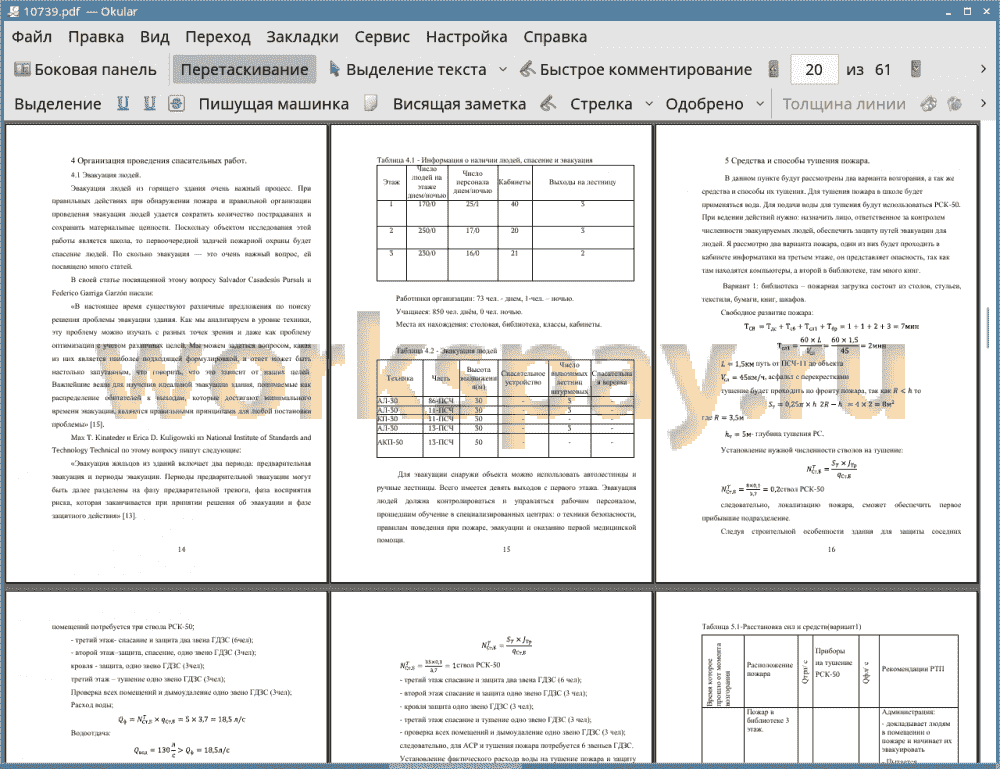Click the Толщина линии button
The image size is (1000, 769).
[843, 104]
